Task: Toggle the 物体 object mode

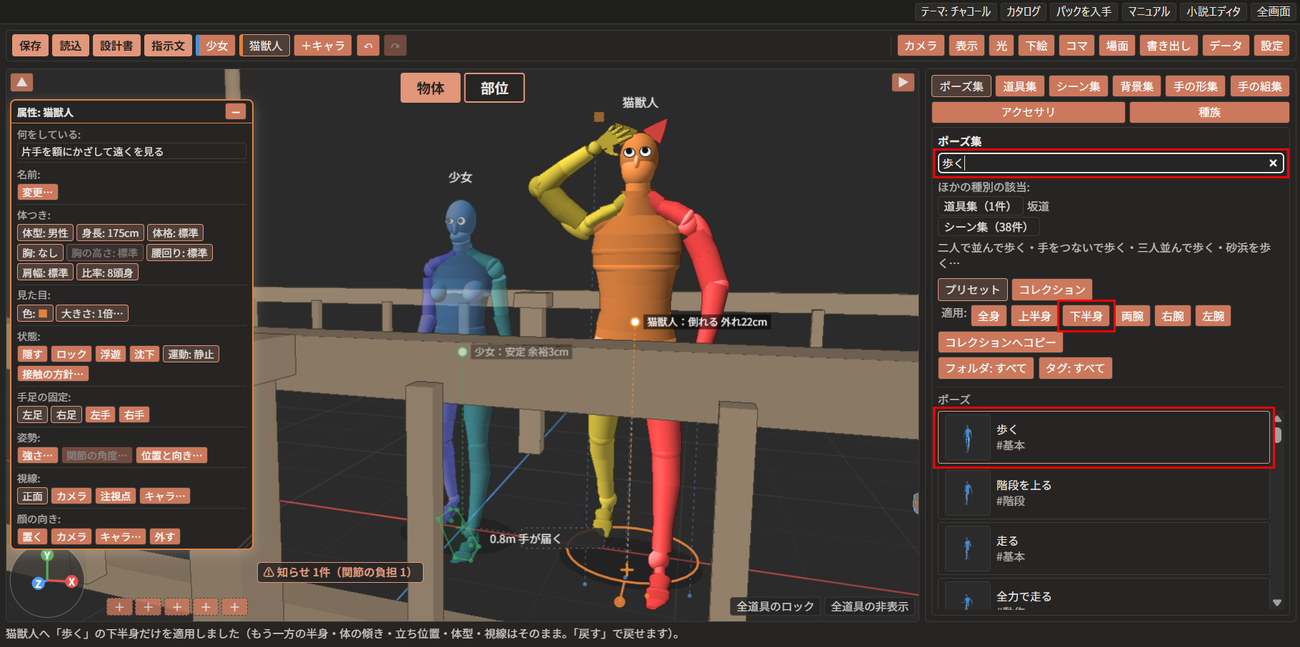Action: pyautogui.click(x=430, y=88)
